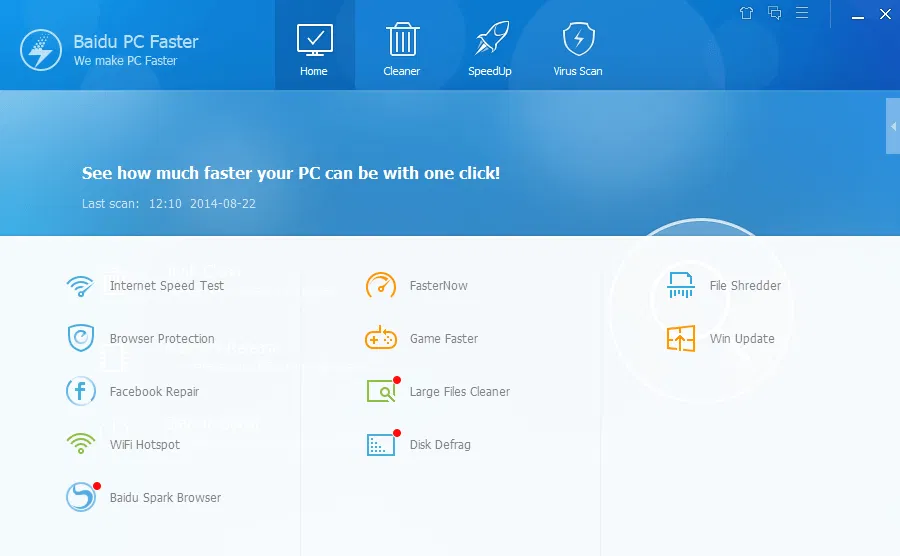The image size is (900, 556).
Task: Expand the side panel arrow handle
Action: pos(893,126)
